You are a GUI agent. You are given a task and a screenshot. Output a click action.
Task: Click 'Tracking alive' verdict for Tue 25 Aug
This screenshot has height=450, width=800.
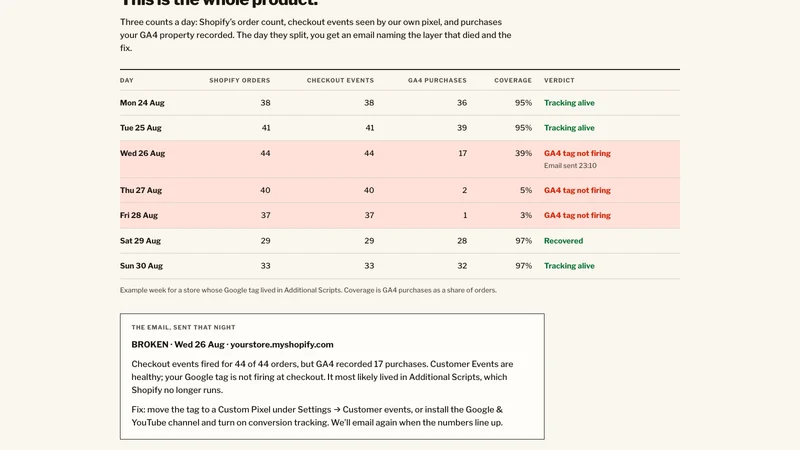coord(569,128)
